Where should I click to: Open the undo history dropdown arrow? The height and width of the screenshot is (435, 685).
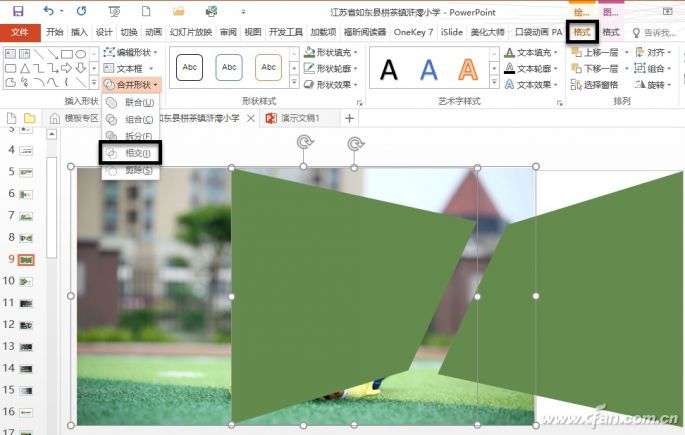(62, 11)
